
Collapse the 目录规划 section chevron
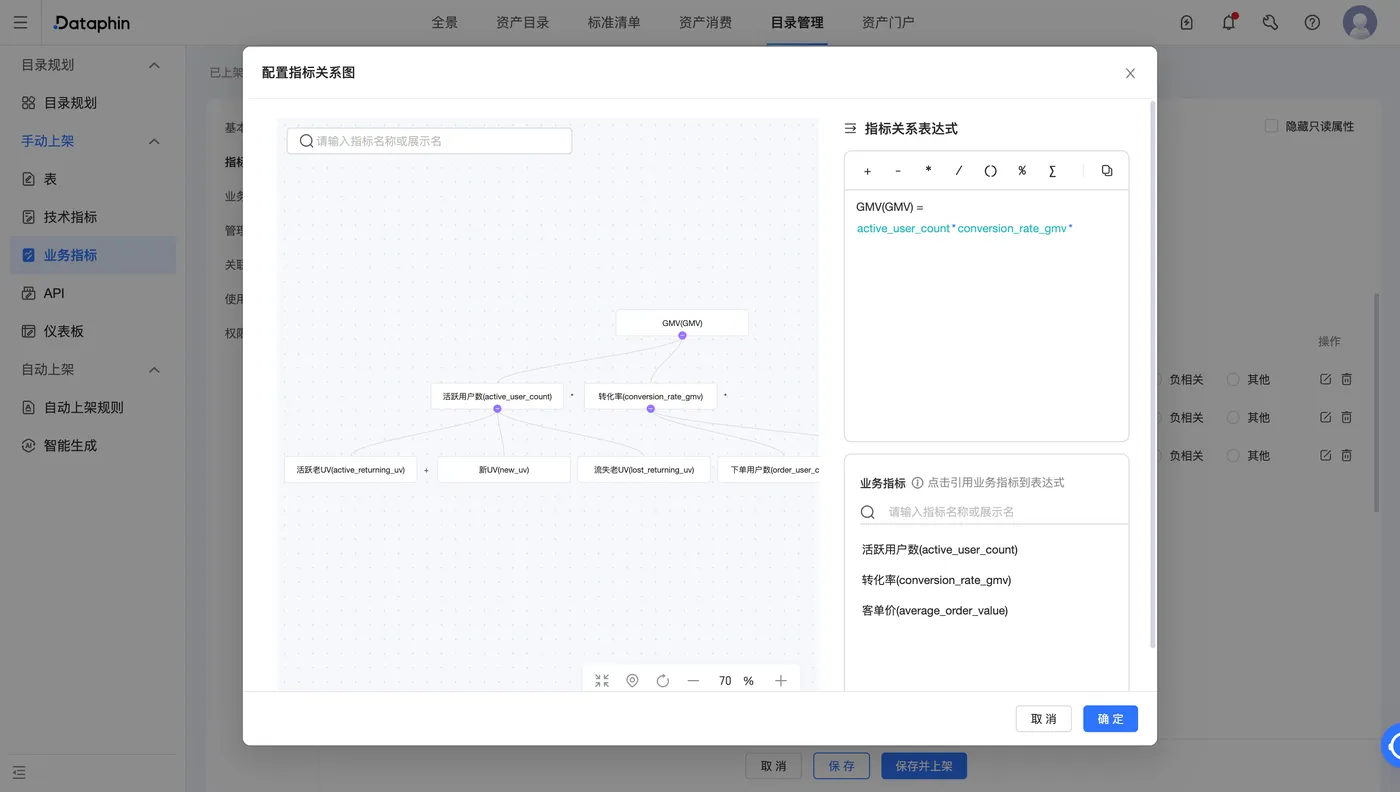coord(154,65)
